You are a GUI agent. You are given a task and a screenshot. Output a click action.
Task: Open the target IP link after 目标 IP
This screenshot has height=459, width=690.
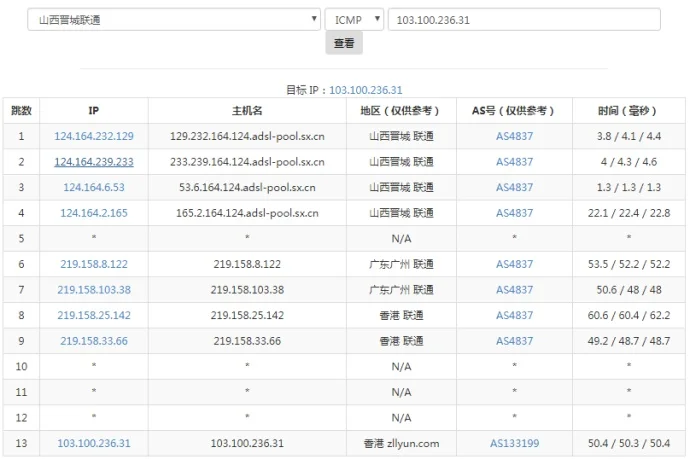pyautogui.click(x=366, y=90)
